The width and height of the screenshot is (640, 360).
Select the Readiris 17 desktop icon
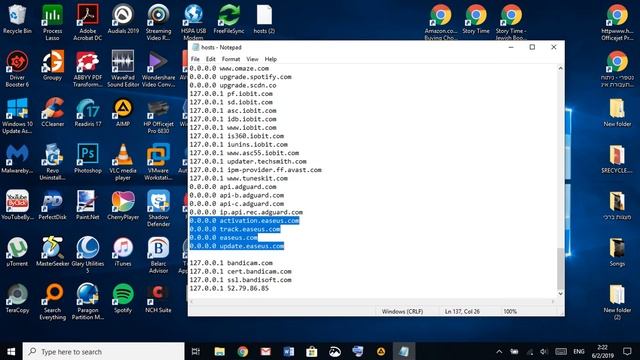(87, 112)
